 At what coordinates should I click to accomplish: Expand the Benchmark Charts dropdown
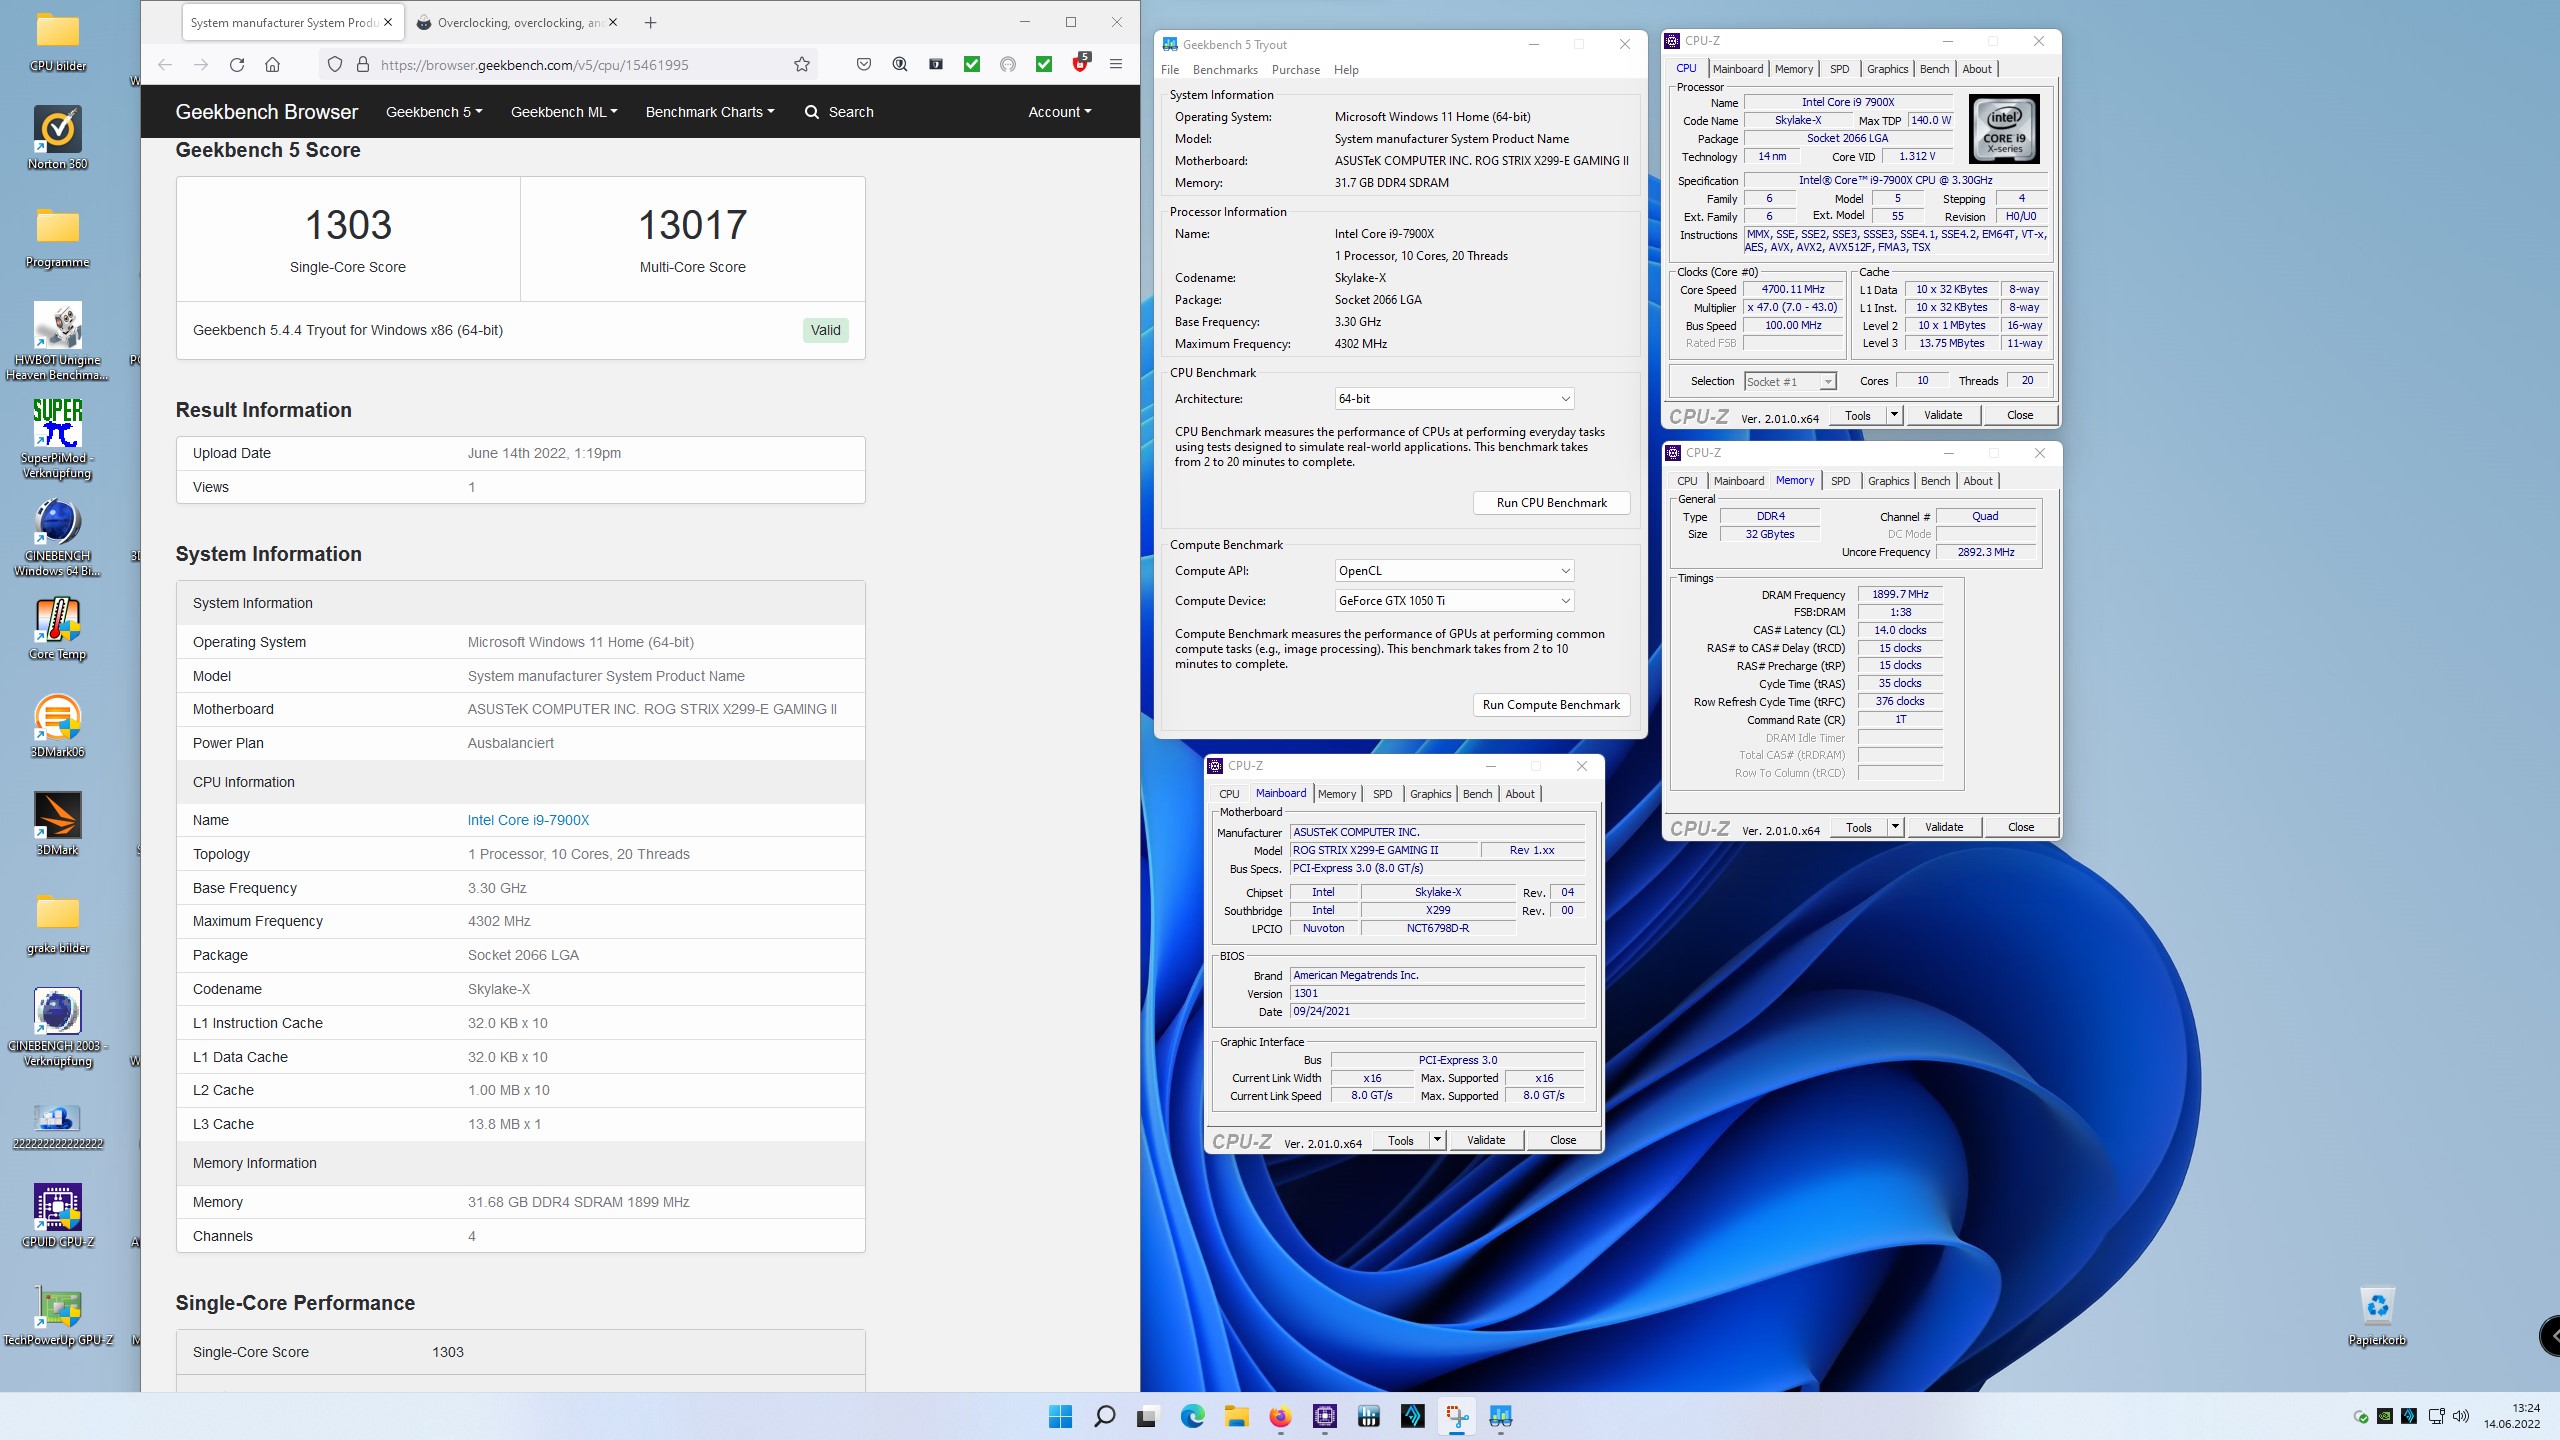click(x=710, y=112)
